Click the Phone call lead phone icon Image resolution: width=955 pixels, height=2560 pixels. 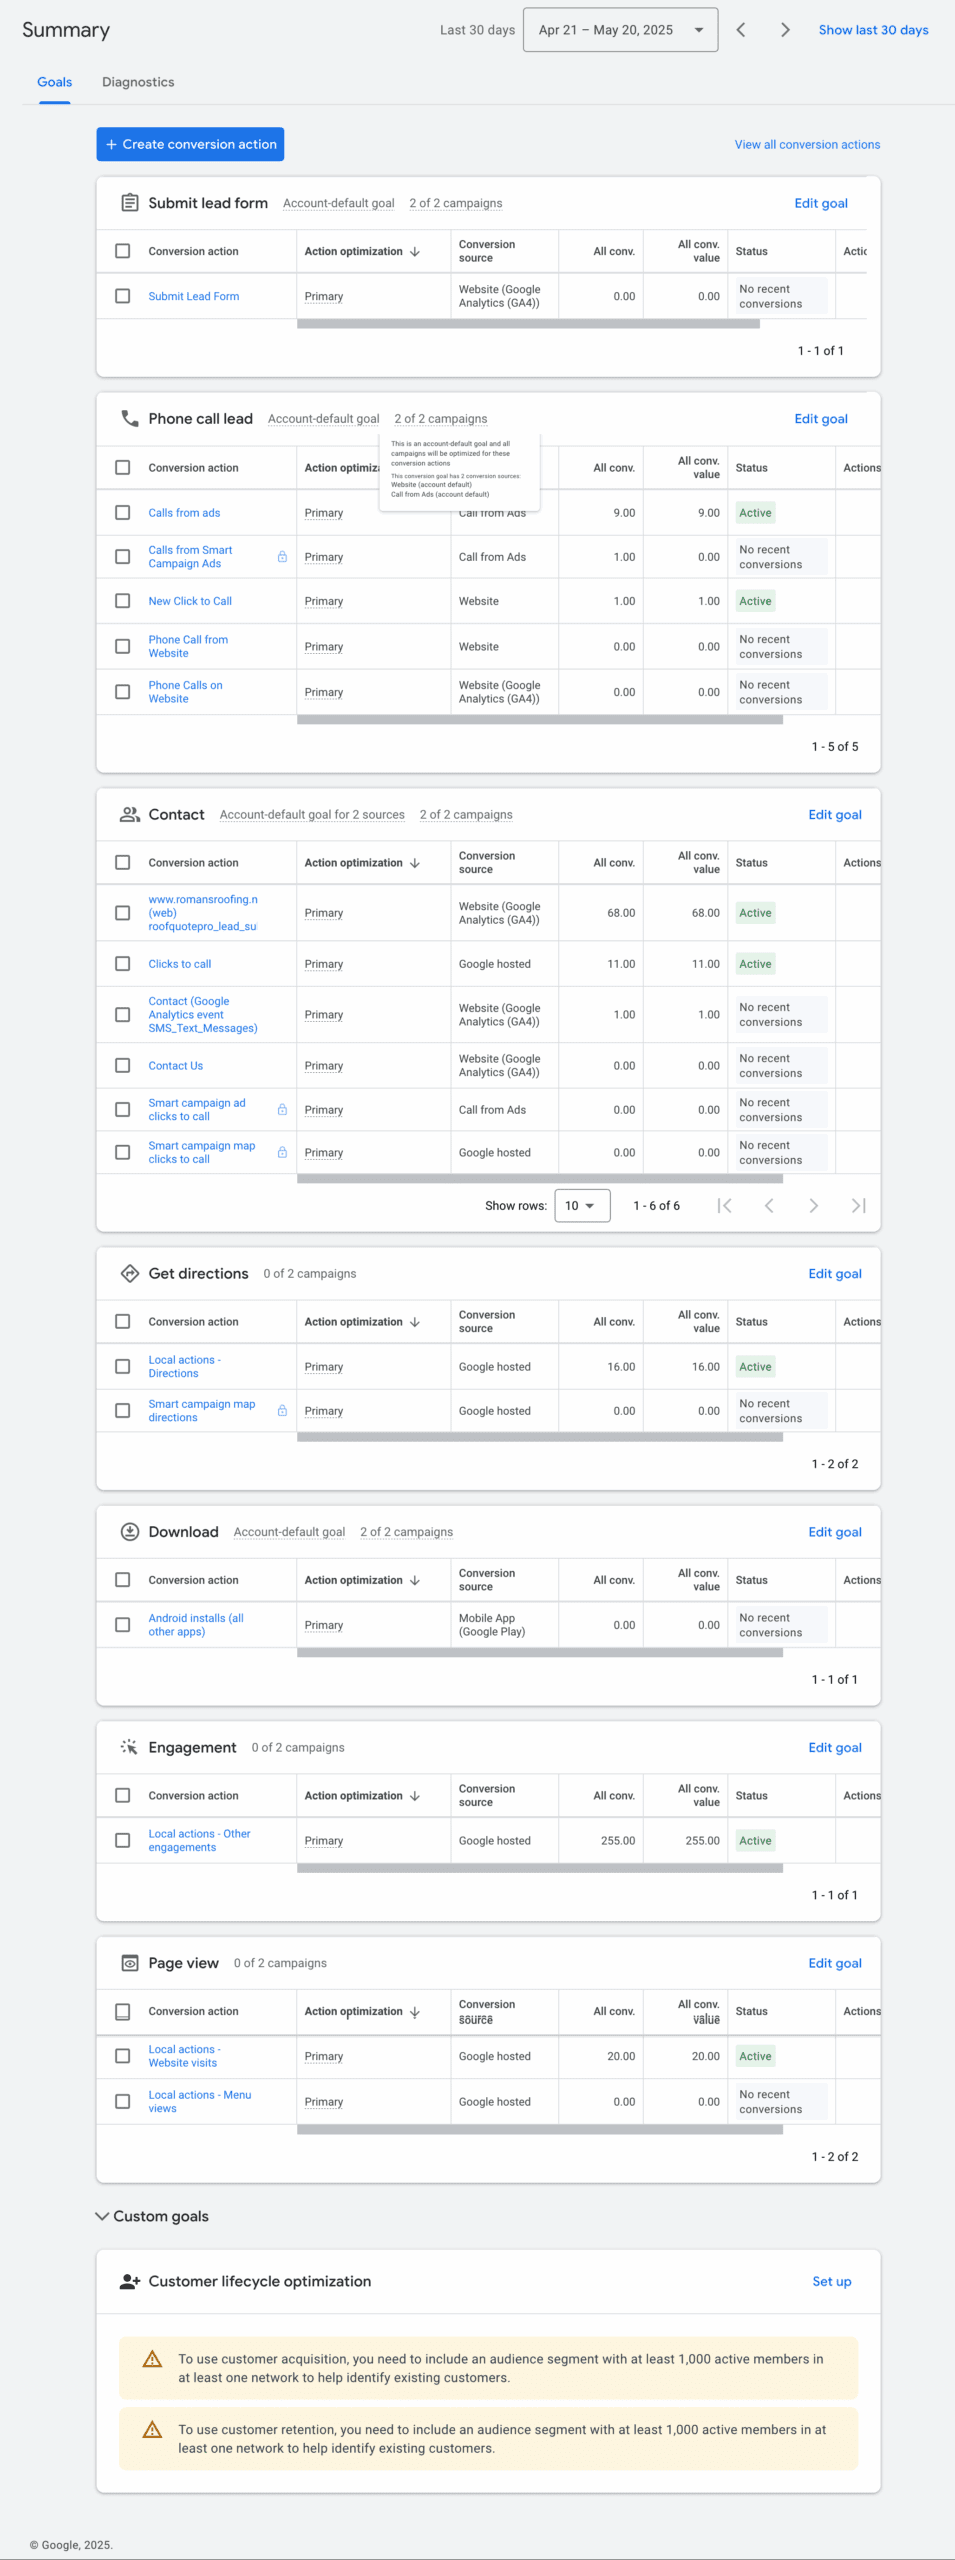(130, 419)
